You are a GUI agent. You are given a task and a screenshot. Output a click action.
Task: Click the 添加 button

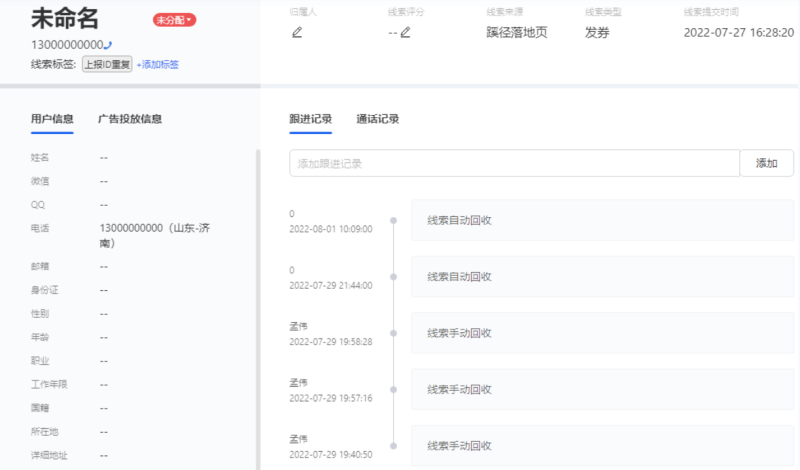pos(766,163)
